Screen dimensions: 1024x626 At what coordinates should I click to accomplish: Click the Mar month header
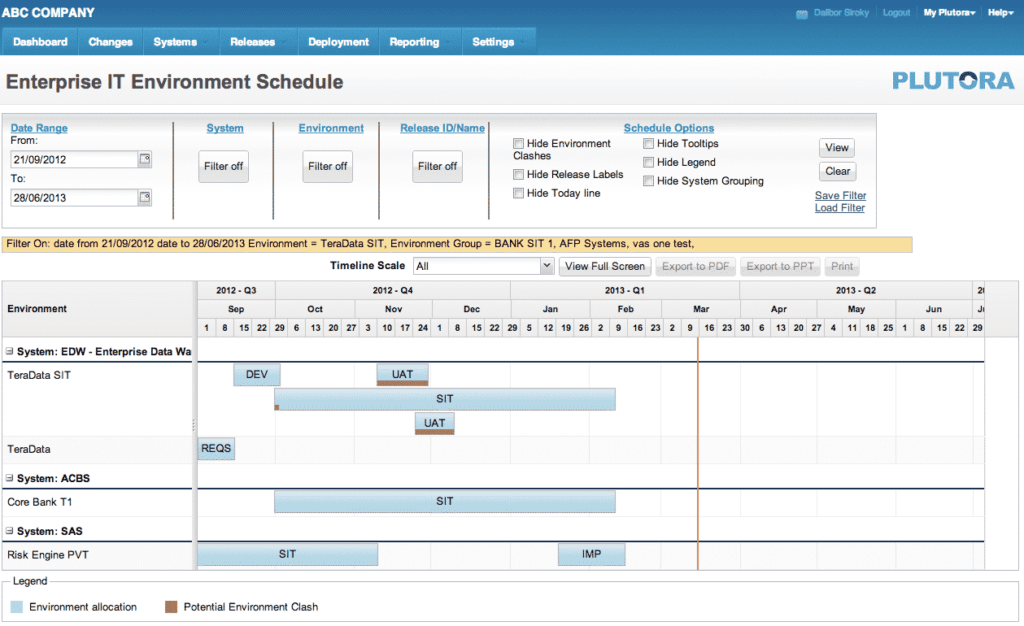click(x=701, y=309)
